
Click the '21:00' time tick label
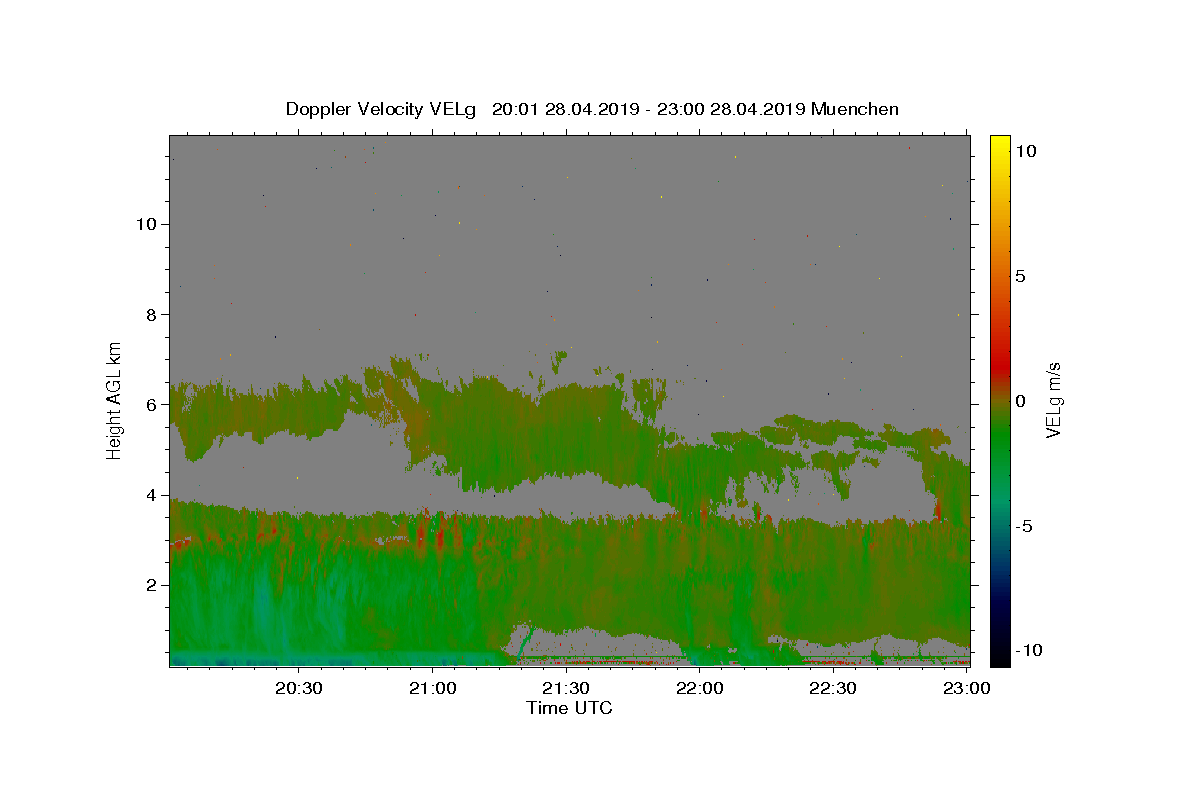[433, 688]
